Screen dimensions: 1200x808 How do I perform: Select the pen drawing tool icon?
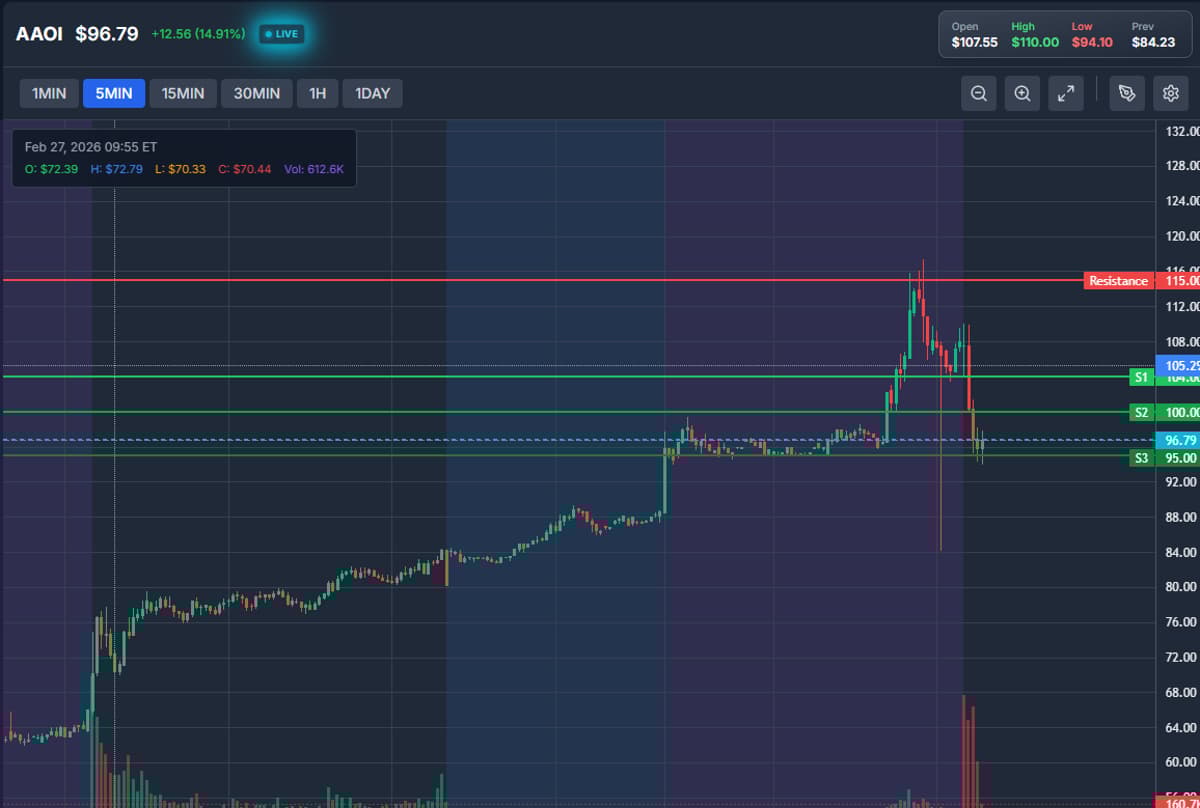tap(1126, 93)
